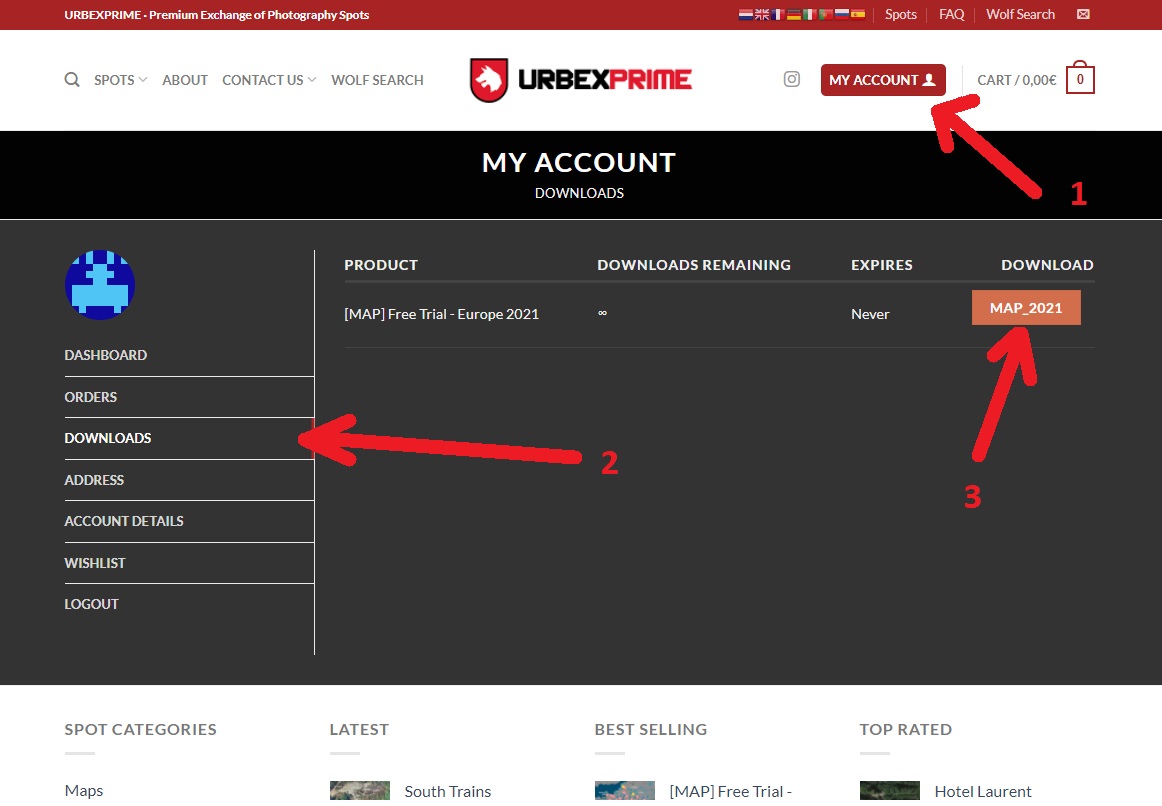Switch language using the German flag

coord(794,14)
